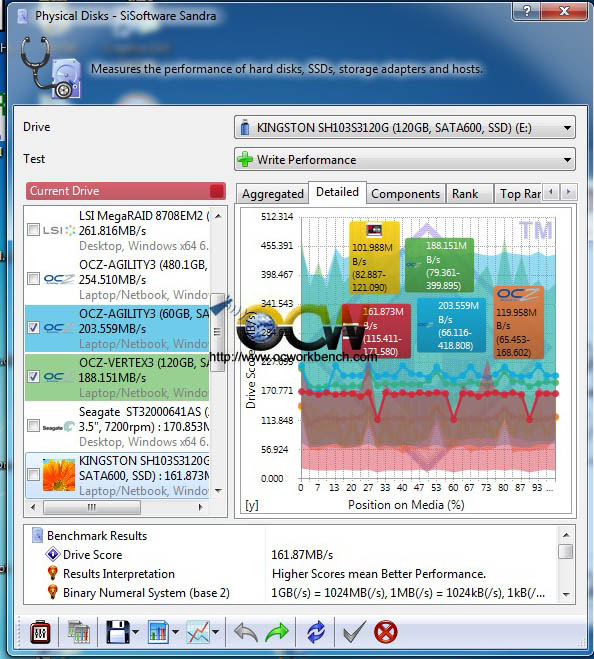Click the line graph options icon
Image resolution: width=594 pixels, height=659 pixels.
(x=198, y=632)
